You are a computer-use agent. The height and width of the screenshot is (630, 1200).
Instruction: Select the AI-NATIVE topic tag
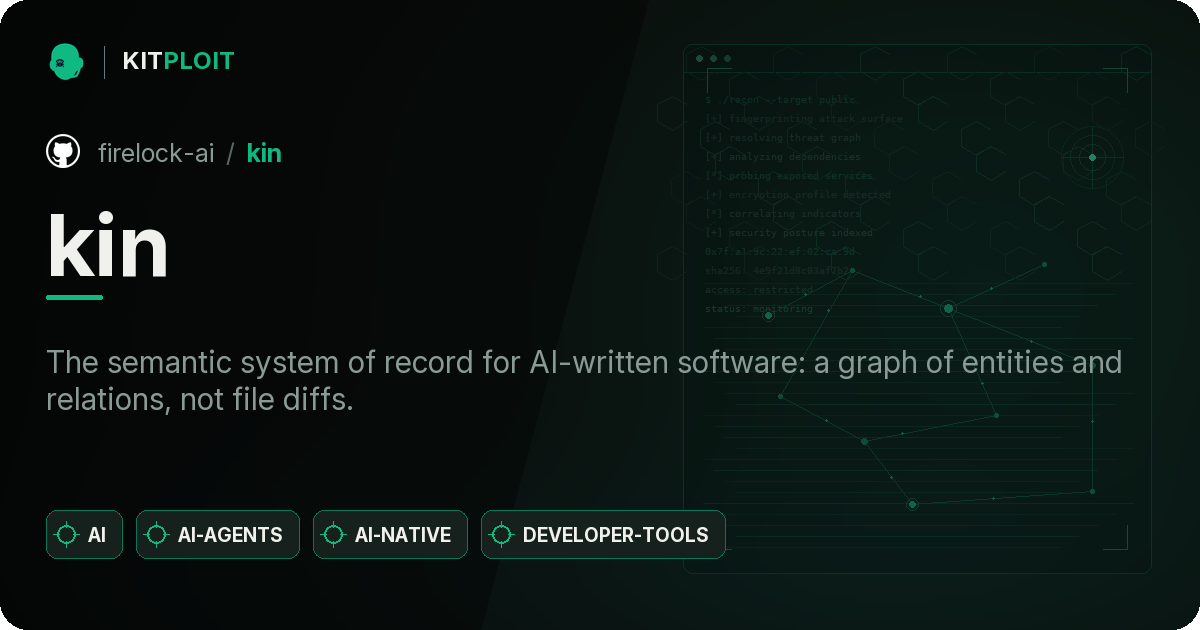pyautogui.click(x=390, y=535)
